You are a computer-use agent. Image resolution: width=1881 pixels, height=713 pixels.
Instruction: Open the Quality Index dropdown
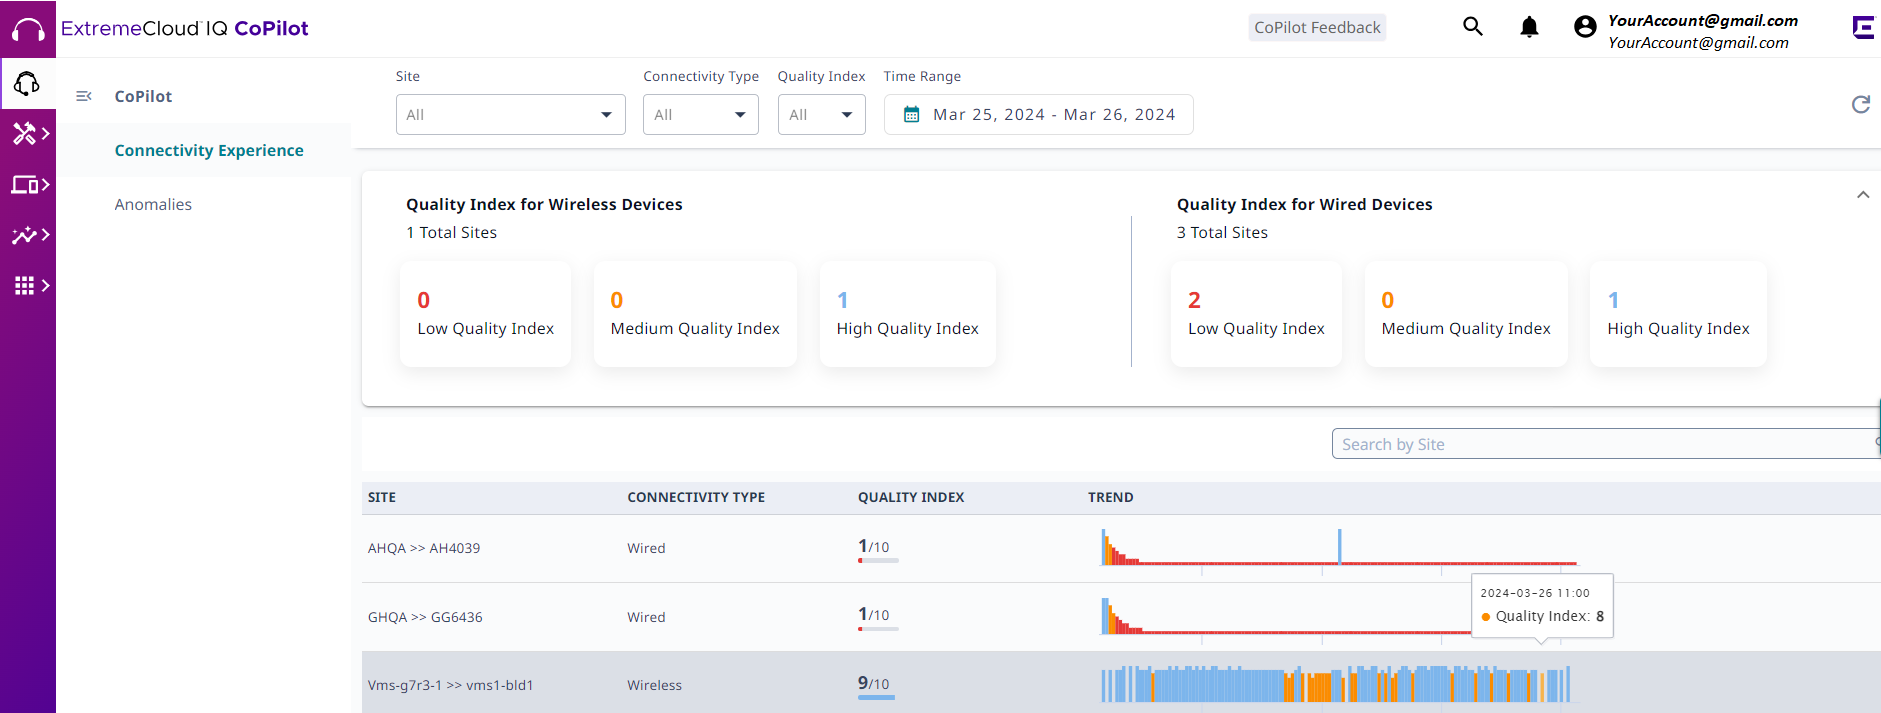pyautogui.click(x=821, y=115)
